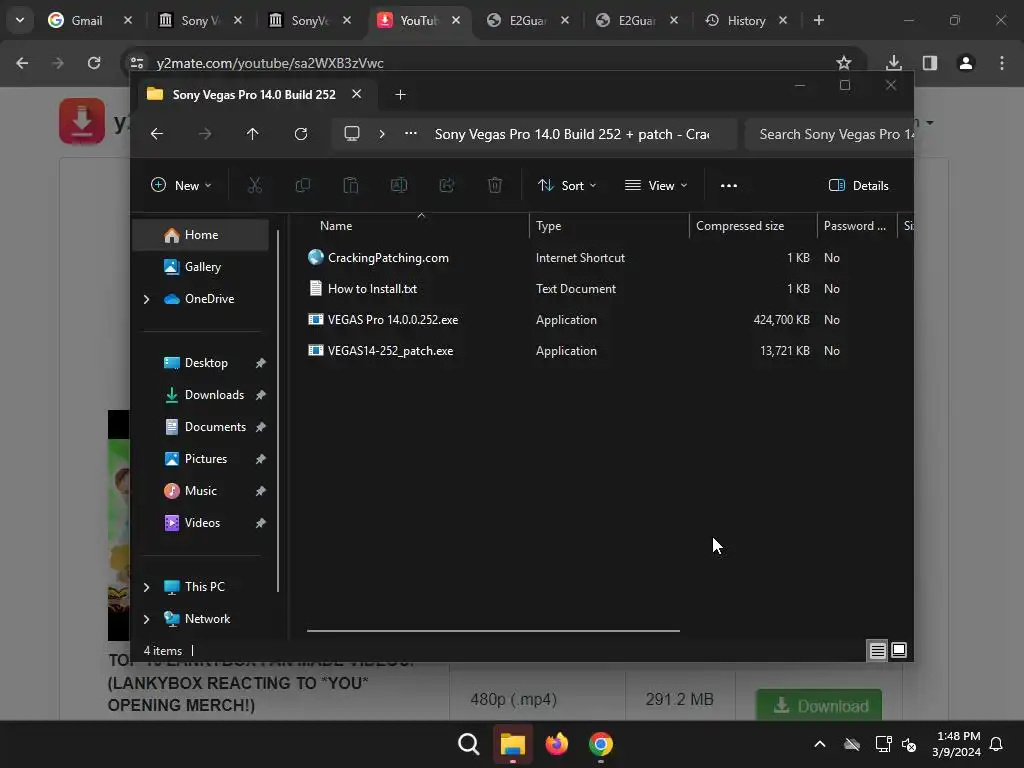Click the Cut scissors icon in Explorer toolbar
Screen dimensions: 1024x768
pyautogui.click(x=255, y=185)
